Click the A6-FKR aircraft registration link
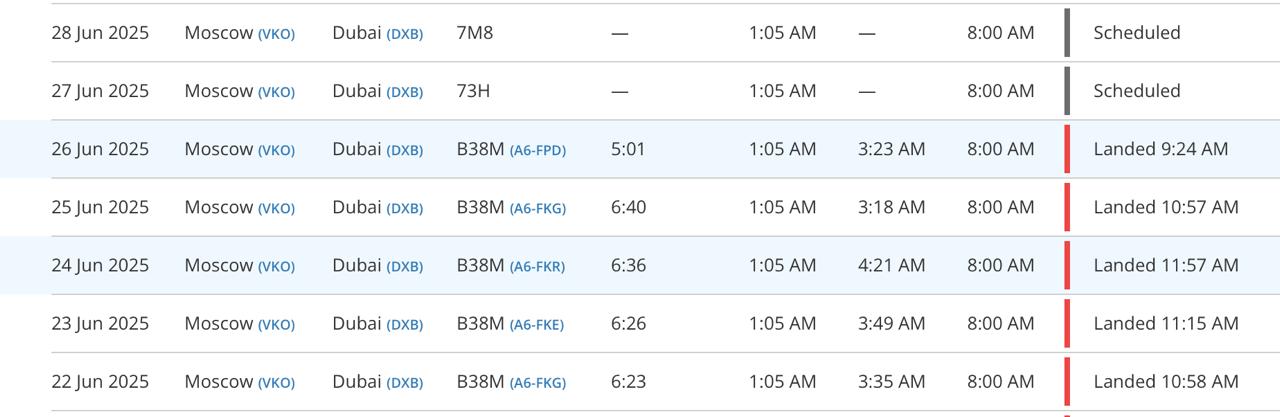Image resolution: width=1280 pixels, height=417 pixels. (x=537, y=266)
